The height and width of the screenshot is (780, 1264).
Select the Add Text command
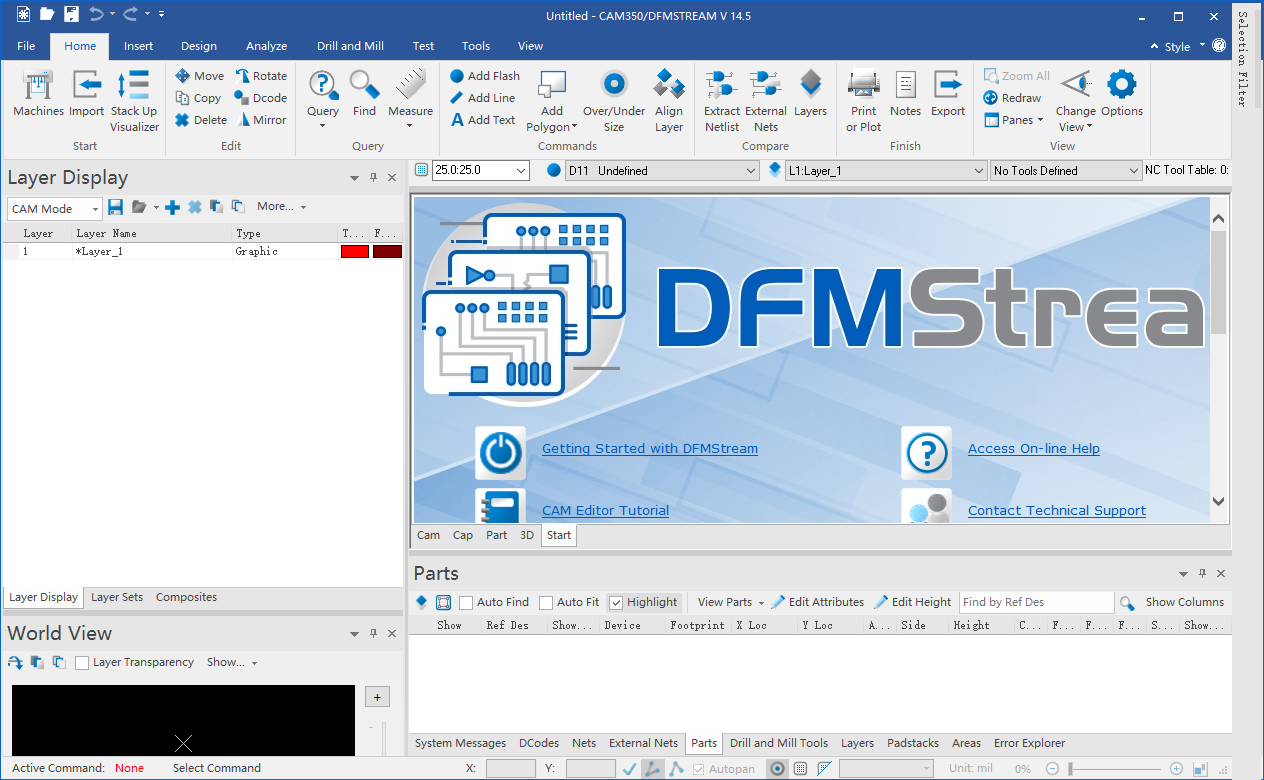[483, 120]
